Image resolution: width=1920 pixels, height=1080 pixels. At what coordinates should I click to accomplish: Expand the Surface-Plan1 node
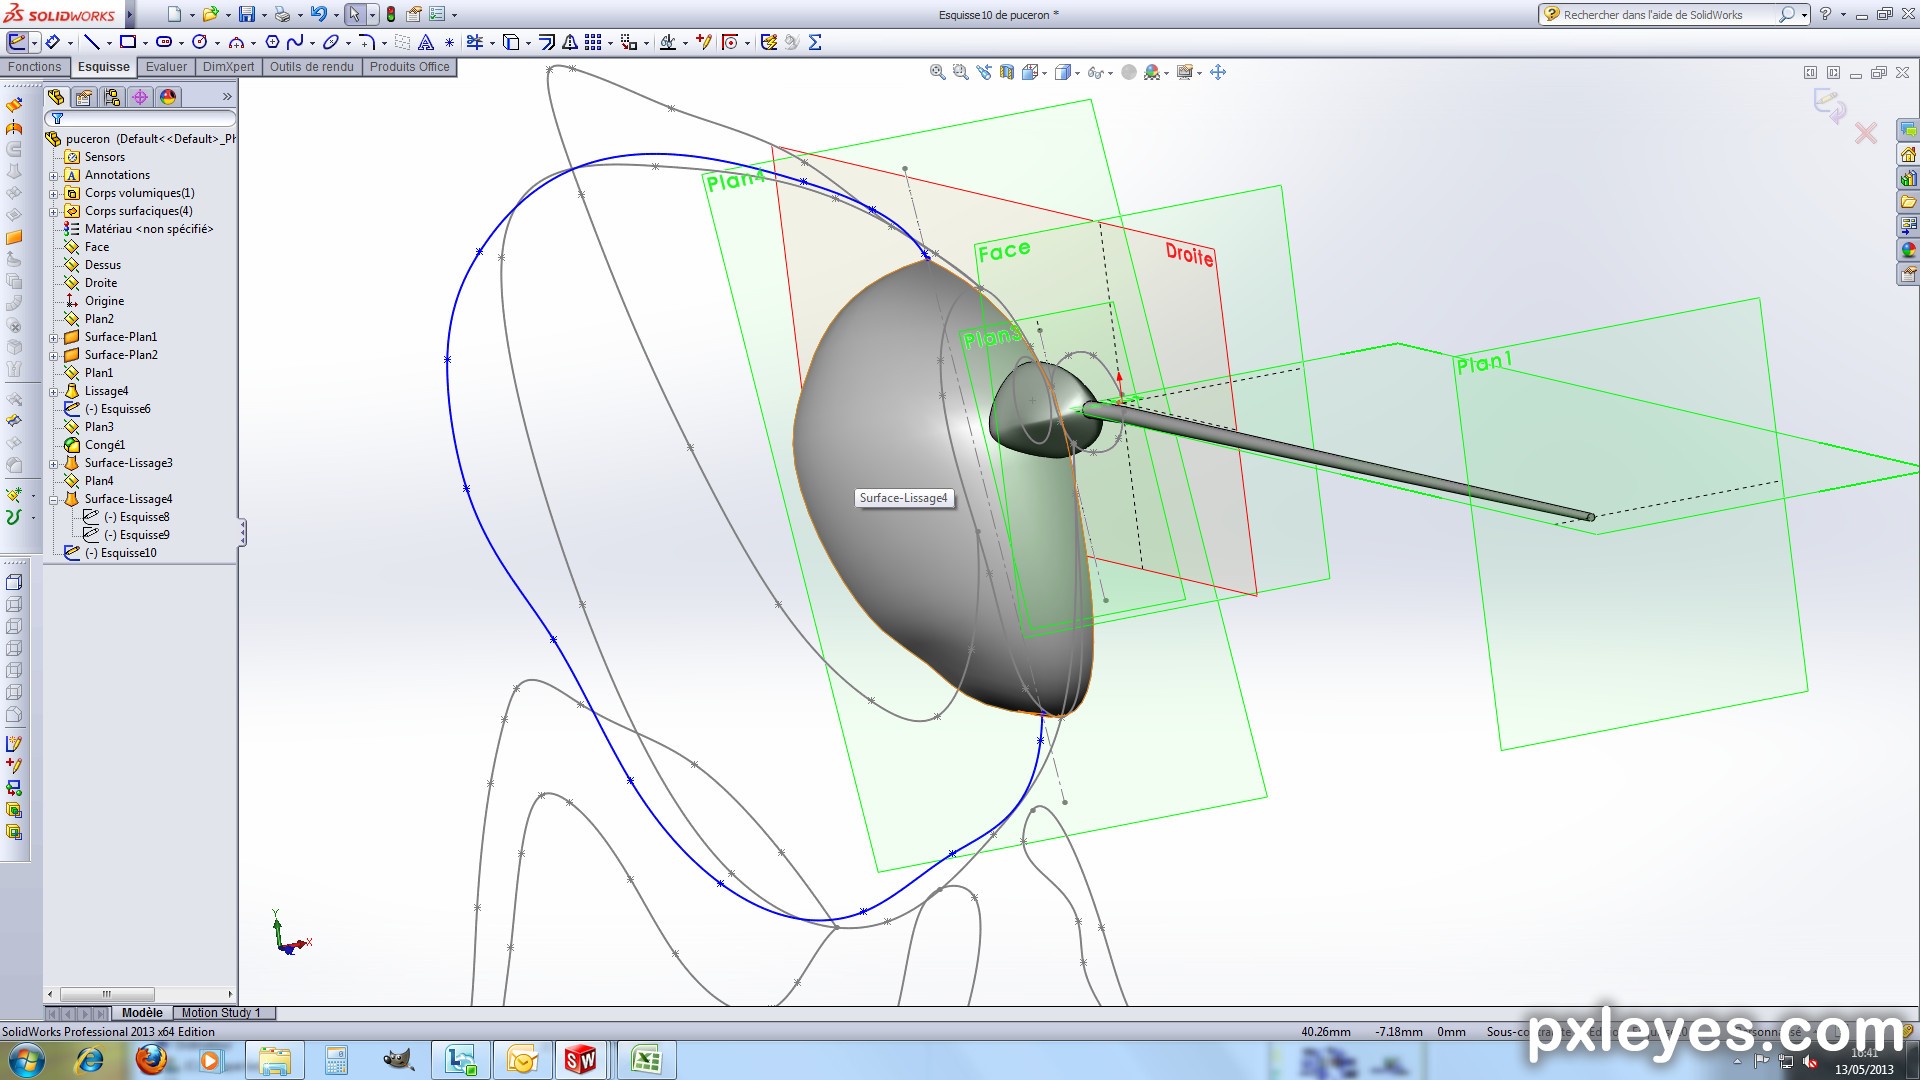click(x=54, y=337)
